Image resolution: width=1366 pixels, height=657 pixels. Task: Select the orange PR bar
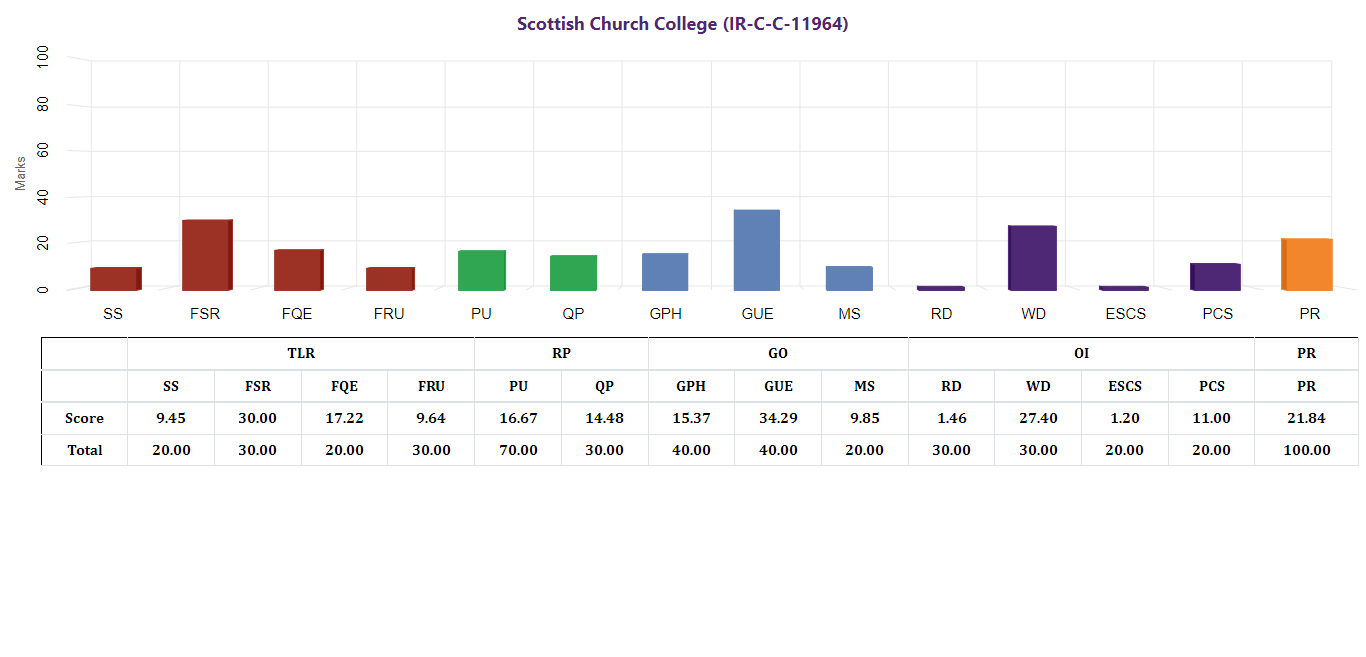click(1308, 265)
